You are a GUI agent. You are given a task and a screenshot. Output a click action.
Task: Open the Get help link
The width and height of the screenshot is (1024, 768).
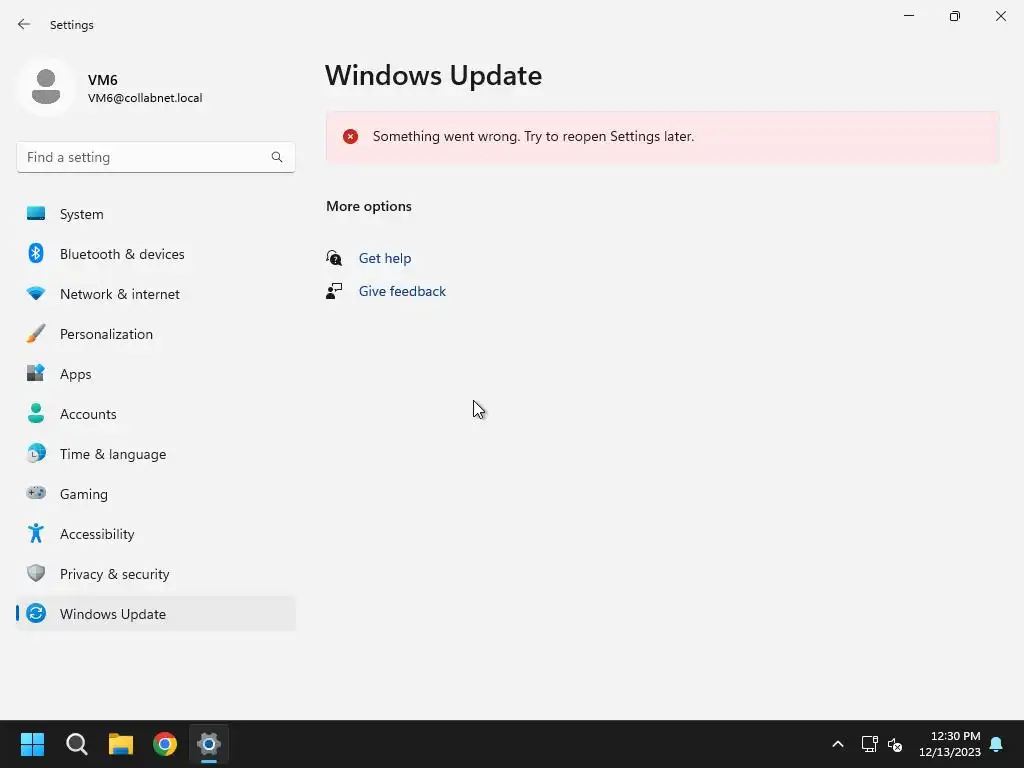(x=385, y=258)
